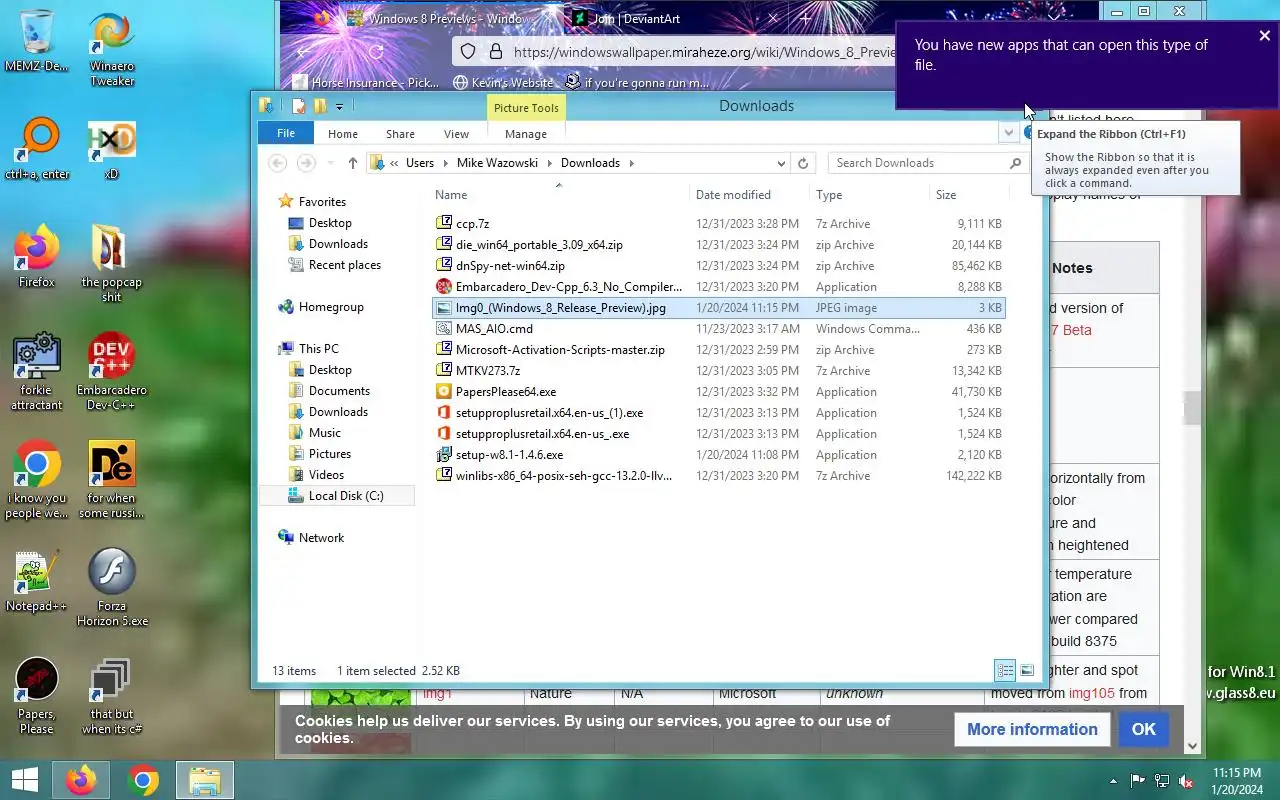Open the Action Center flag icon
Screen dimensions: 1280x800
[x=1137, y=781]
